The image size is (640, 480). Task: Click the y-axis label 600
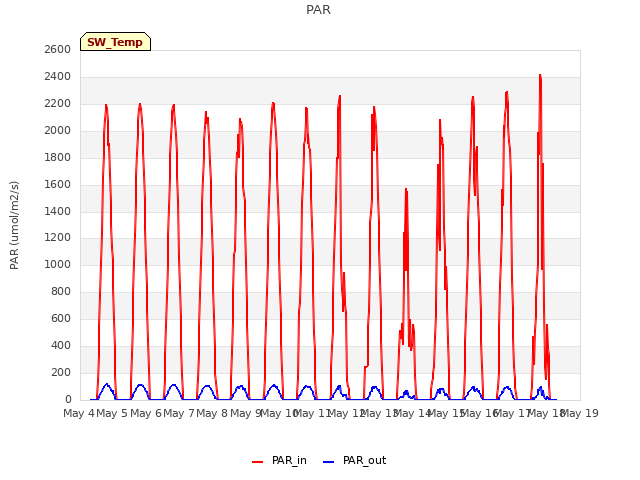(x=61, y=318)
